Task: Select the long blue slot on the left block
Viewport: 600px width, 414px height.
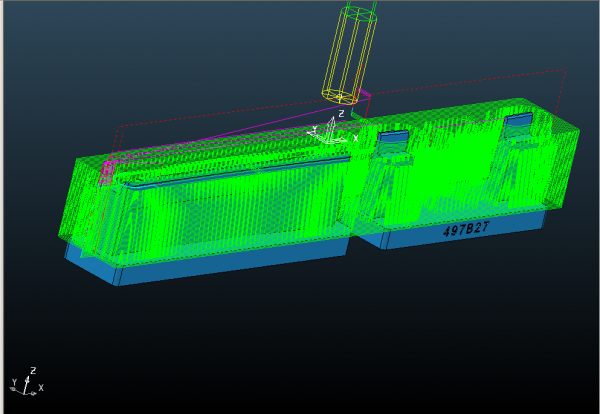Action: 237,172
